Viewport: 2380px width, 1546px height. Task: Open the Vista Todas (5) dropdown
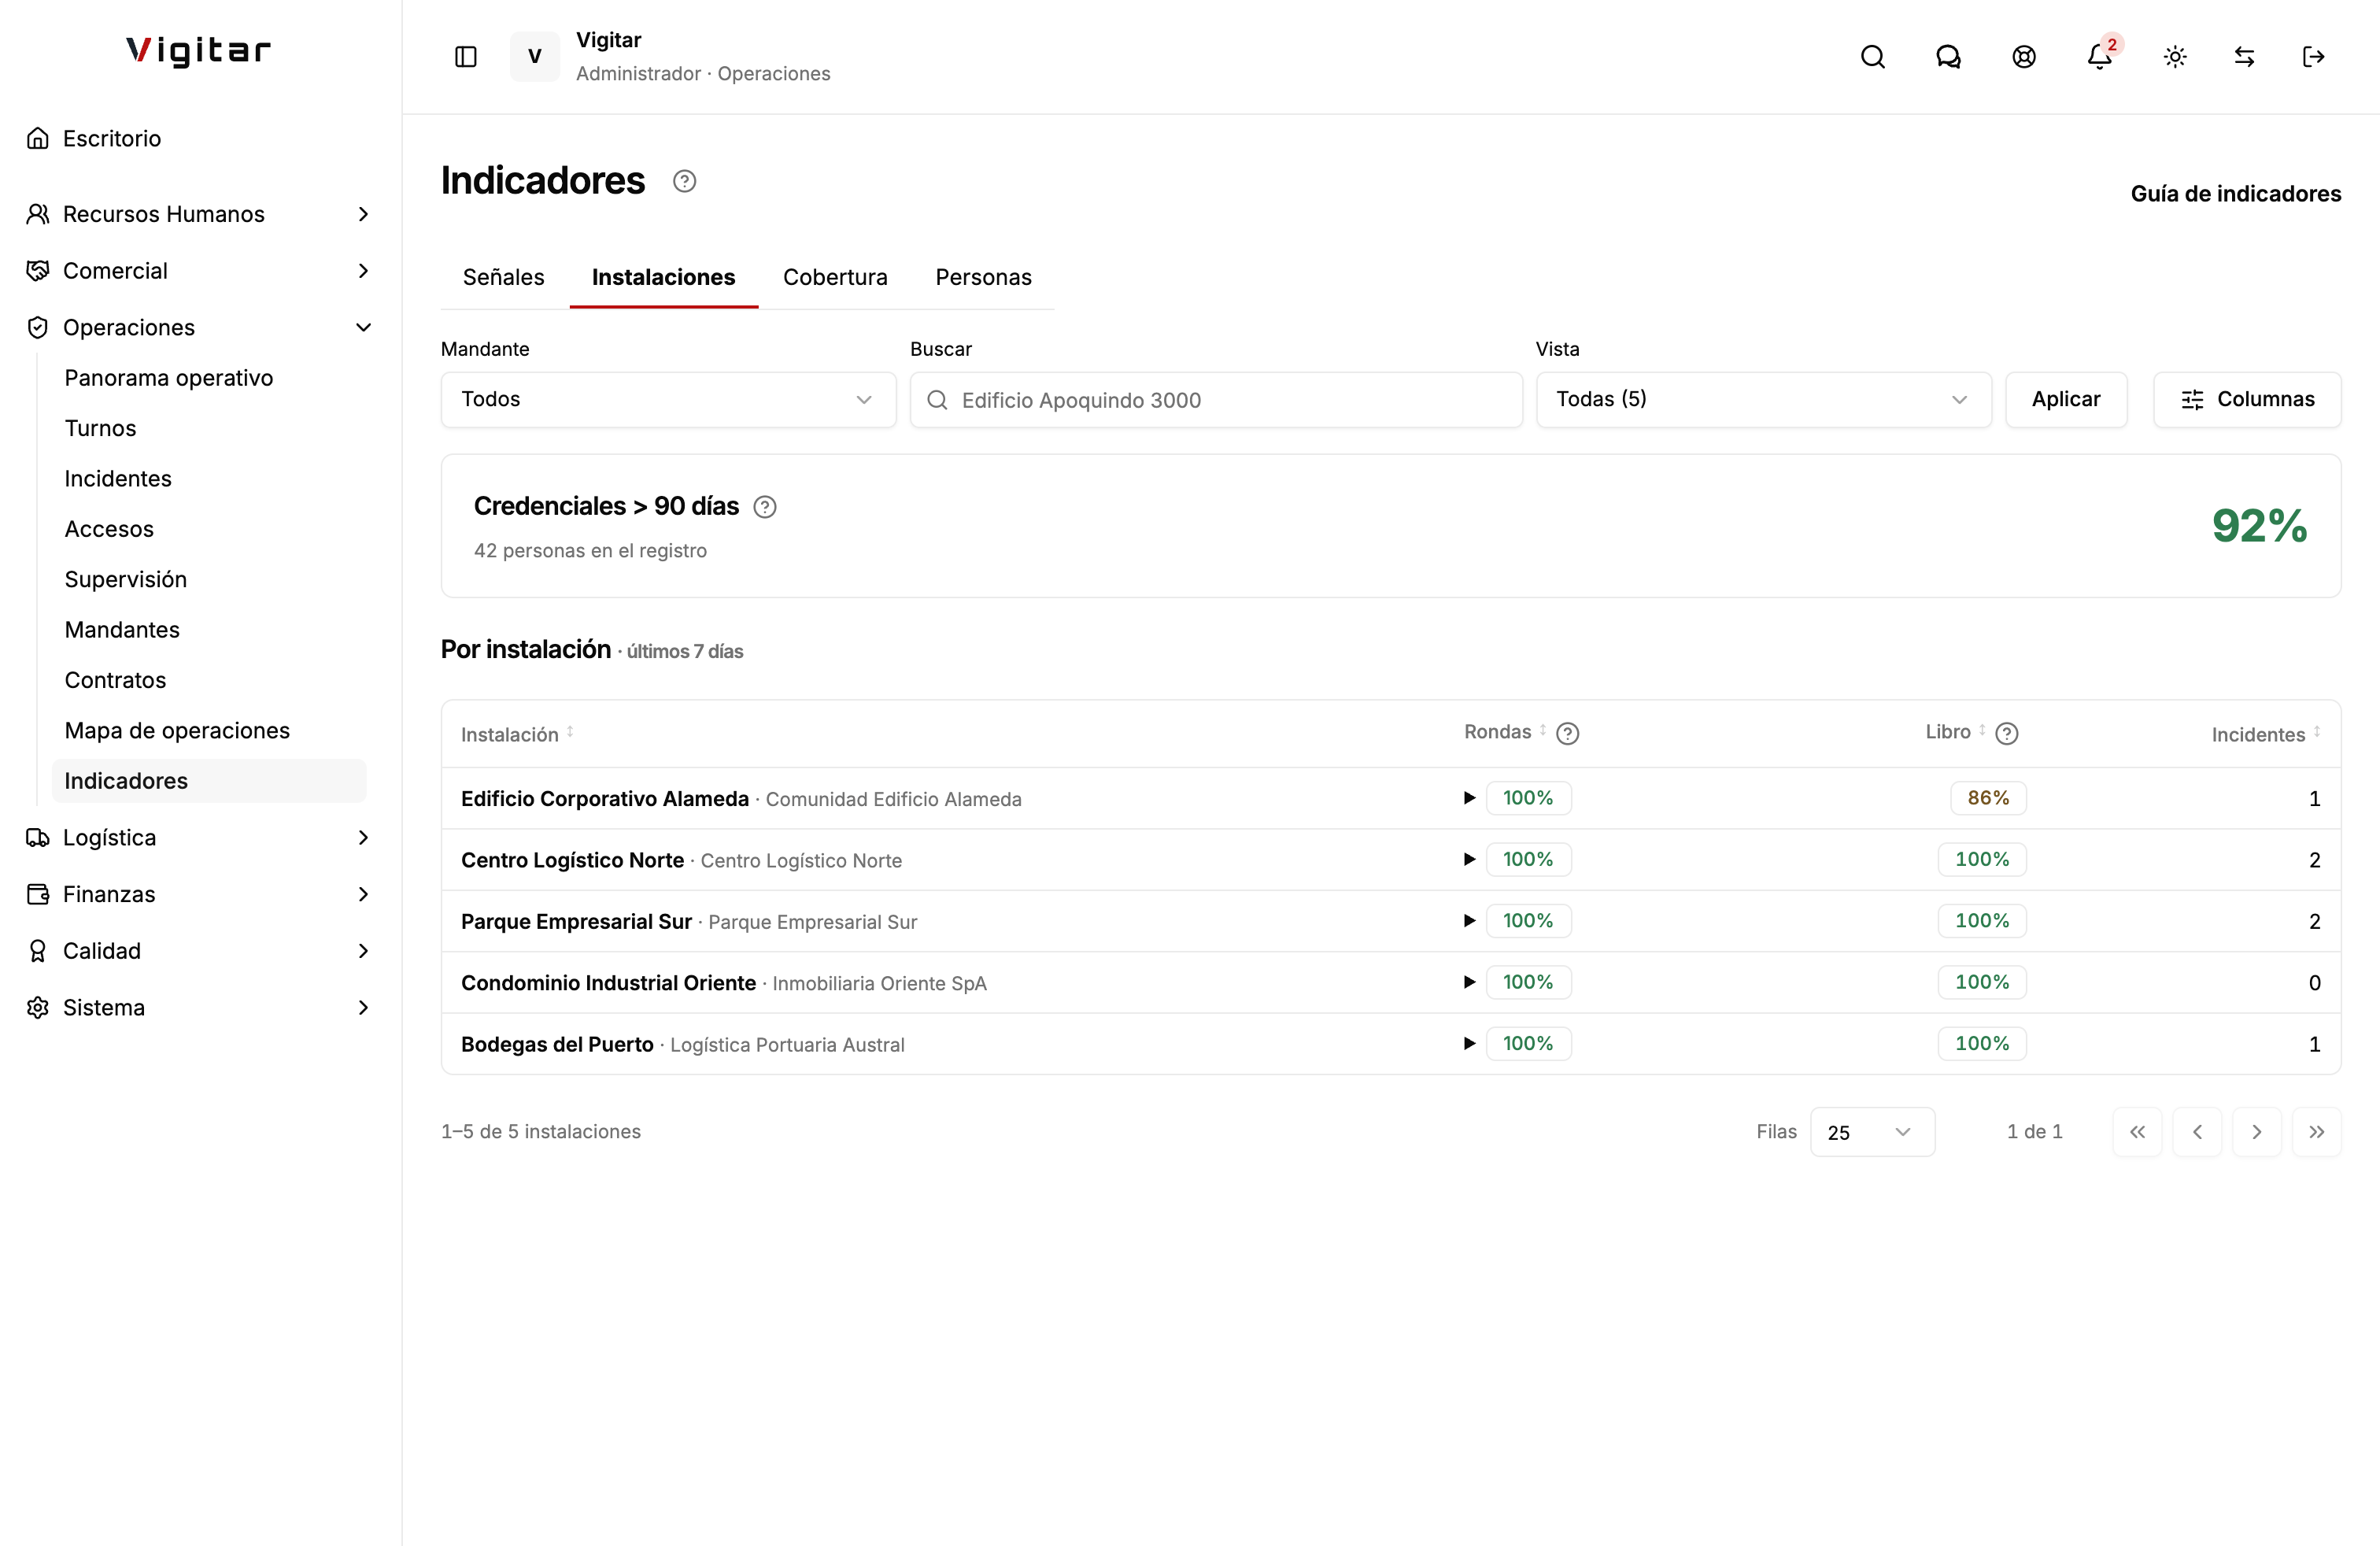1763,400
